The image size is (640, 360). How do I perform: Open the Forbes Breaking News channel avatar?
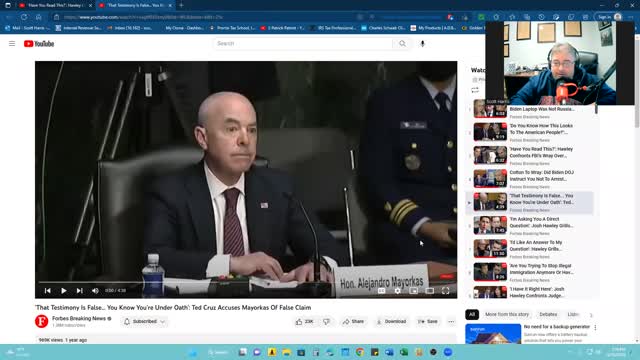tap(41, 321)
